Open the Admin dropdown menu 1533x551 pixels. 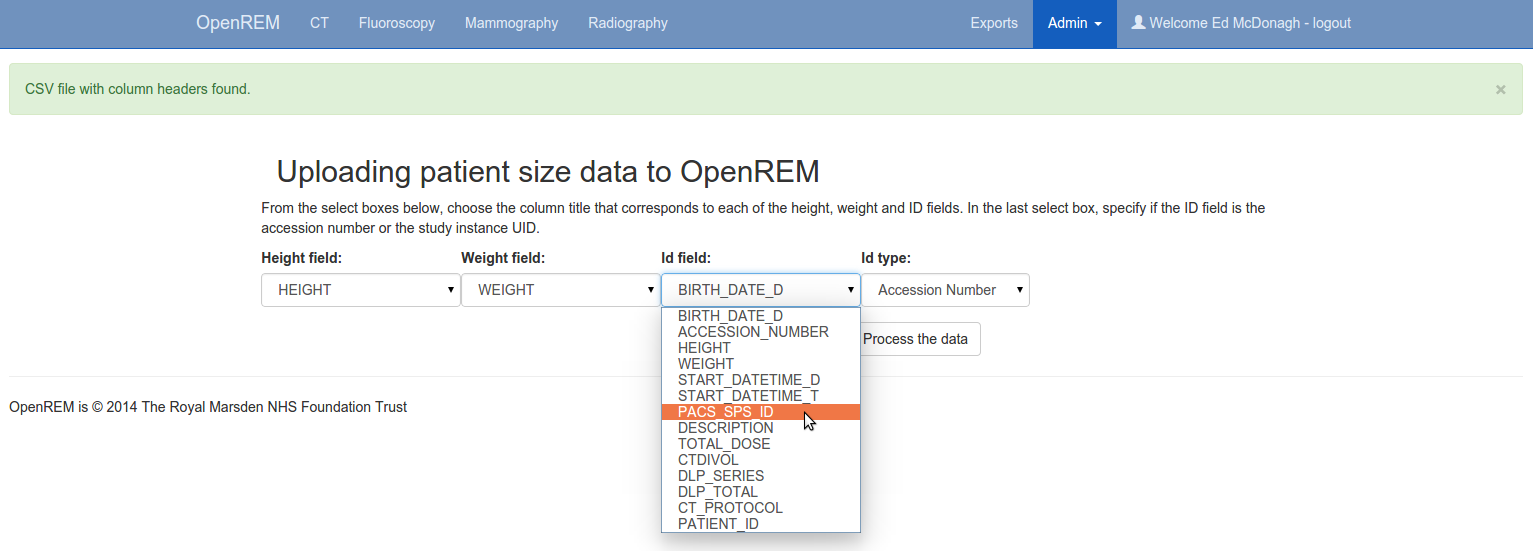point(1074,23)
